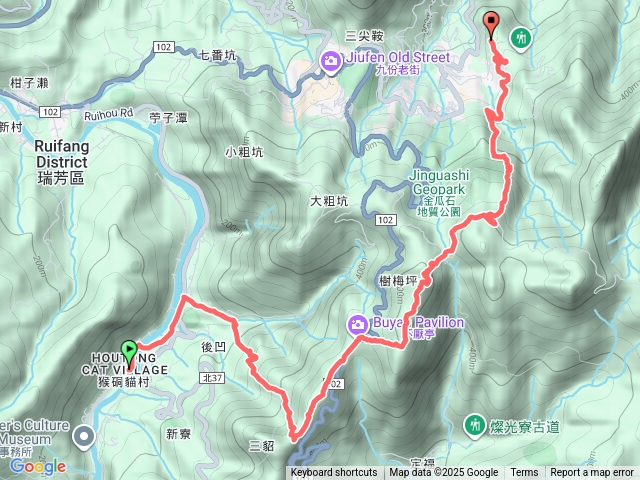
Task: Open Jiufen Old Street camera pin
Action: coord(331,63)
